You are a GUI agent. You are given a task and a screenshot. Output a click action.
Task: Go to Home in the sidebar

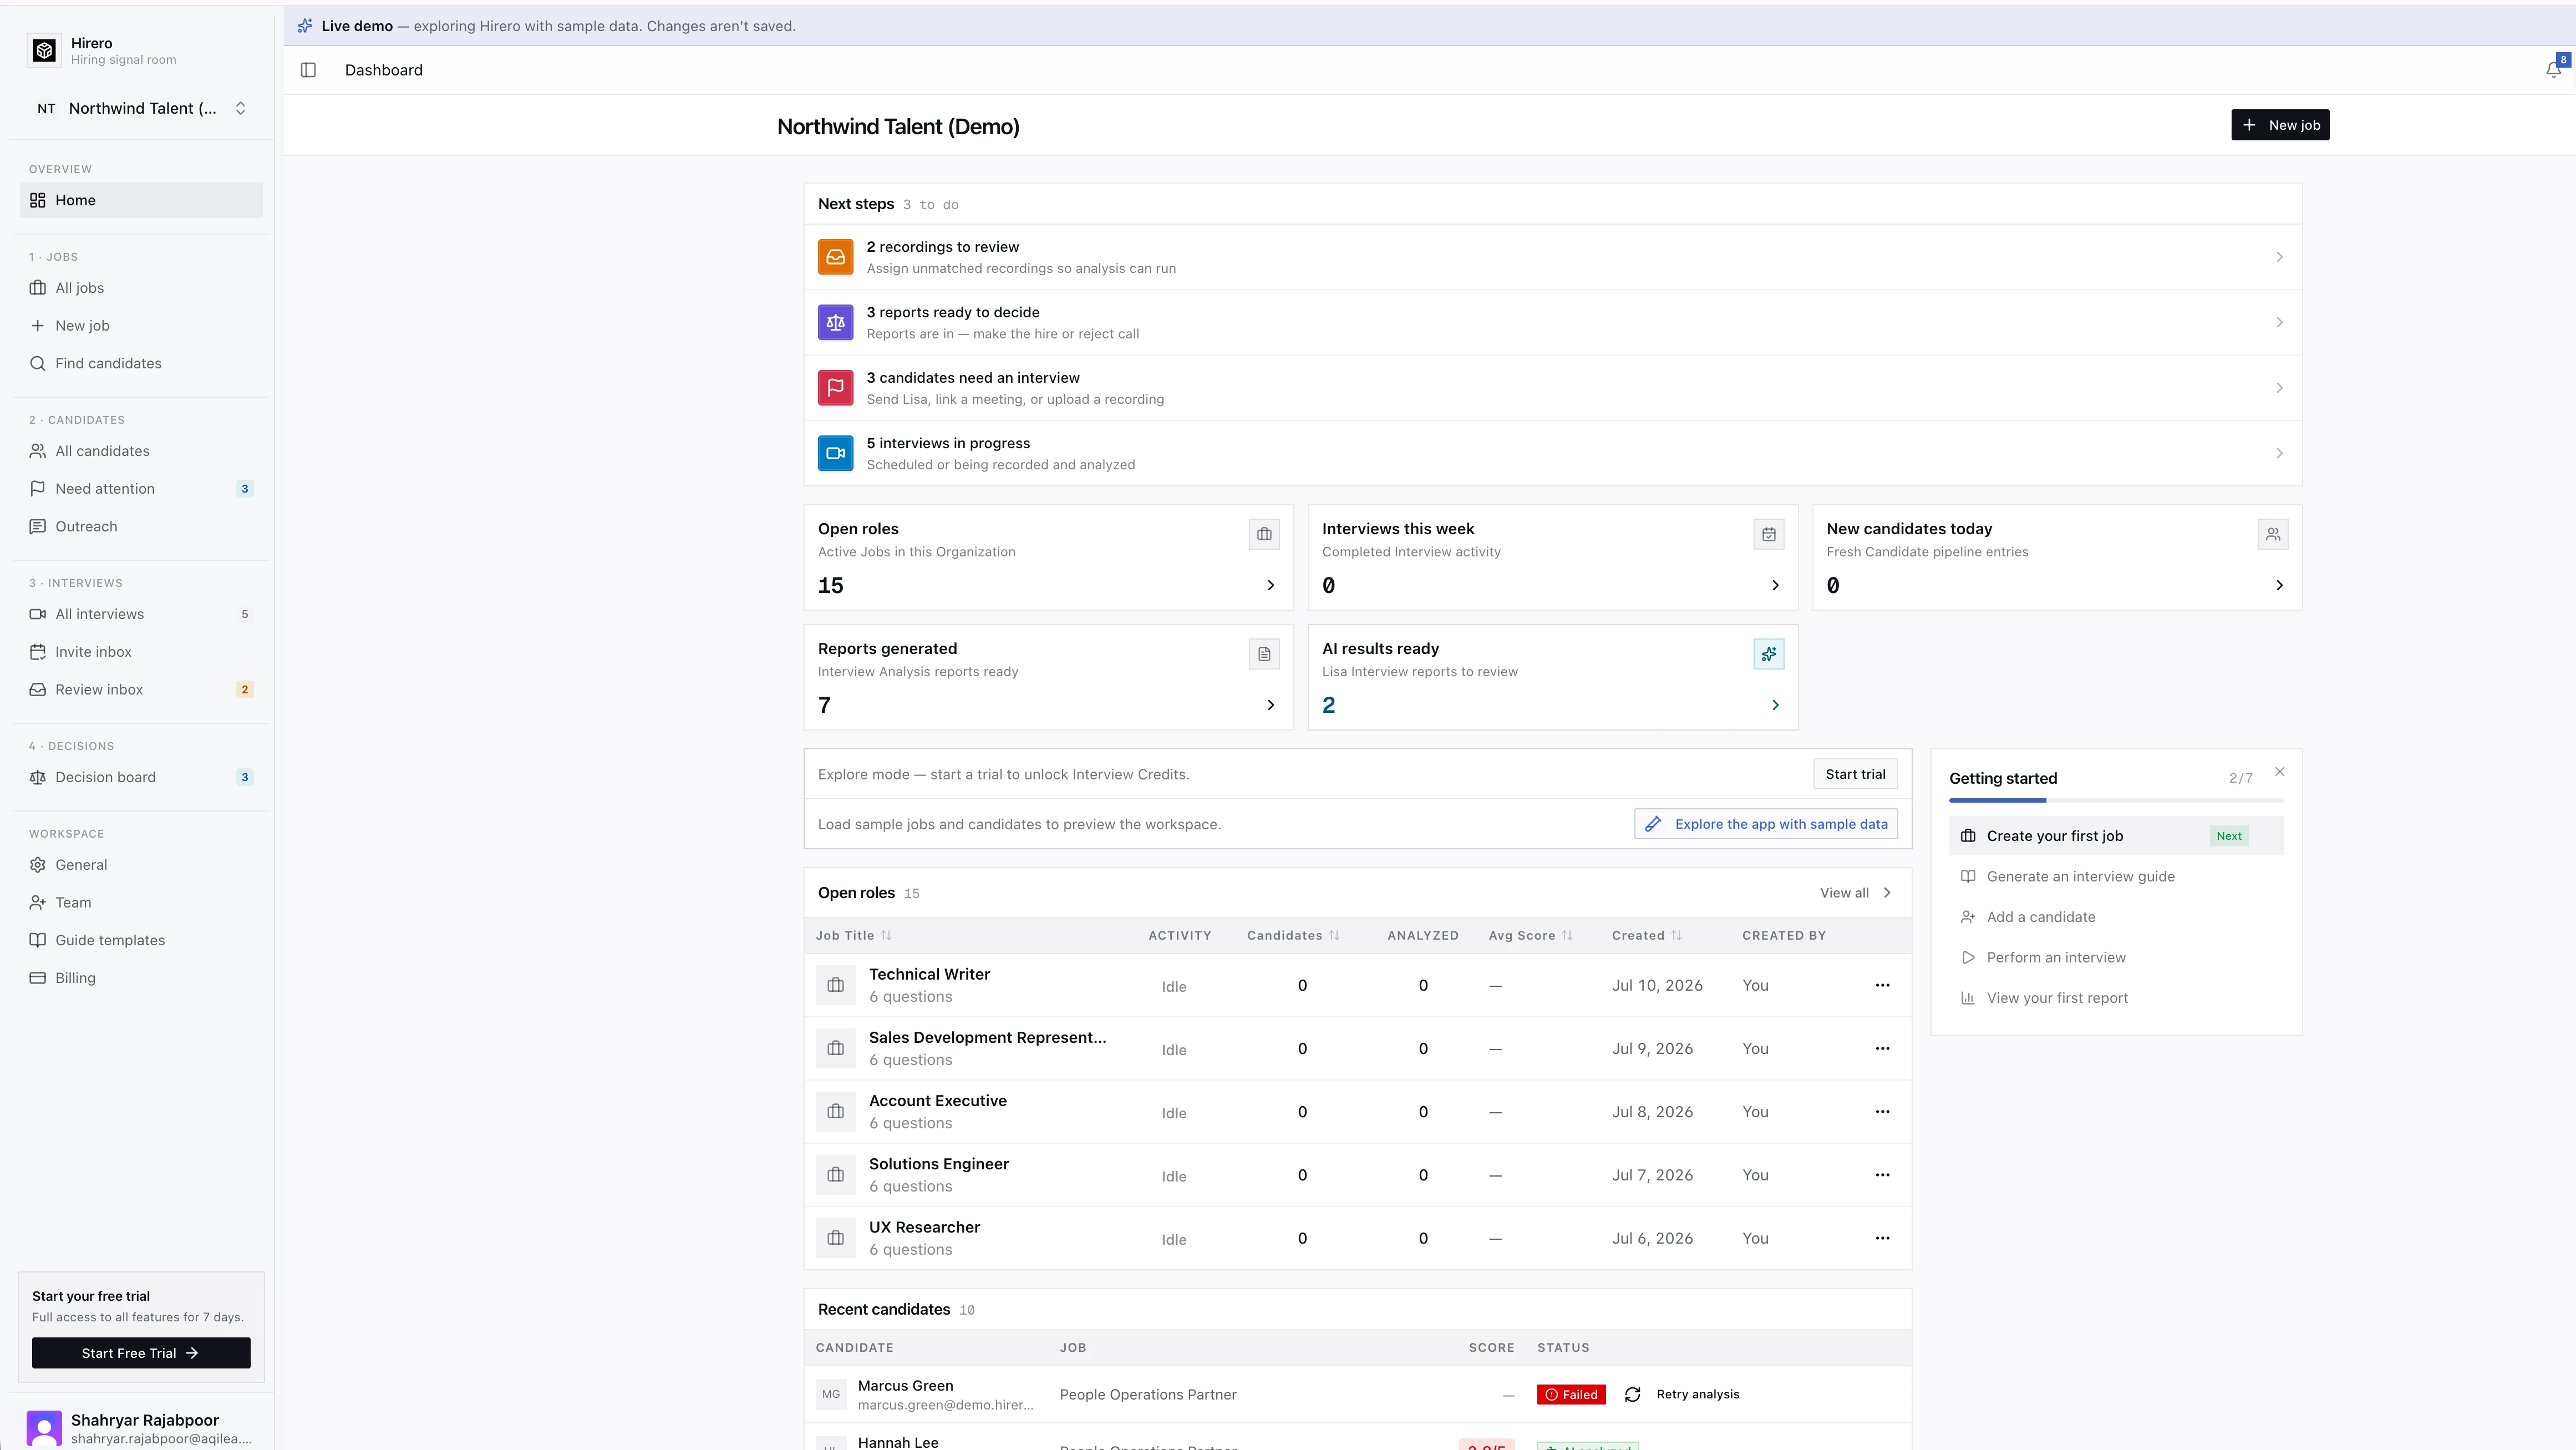tap(141, 200)
